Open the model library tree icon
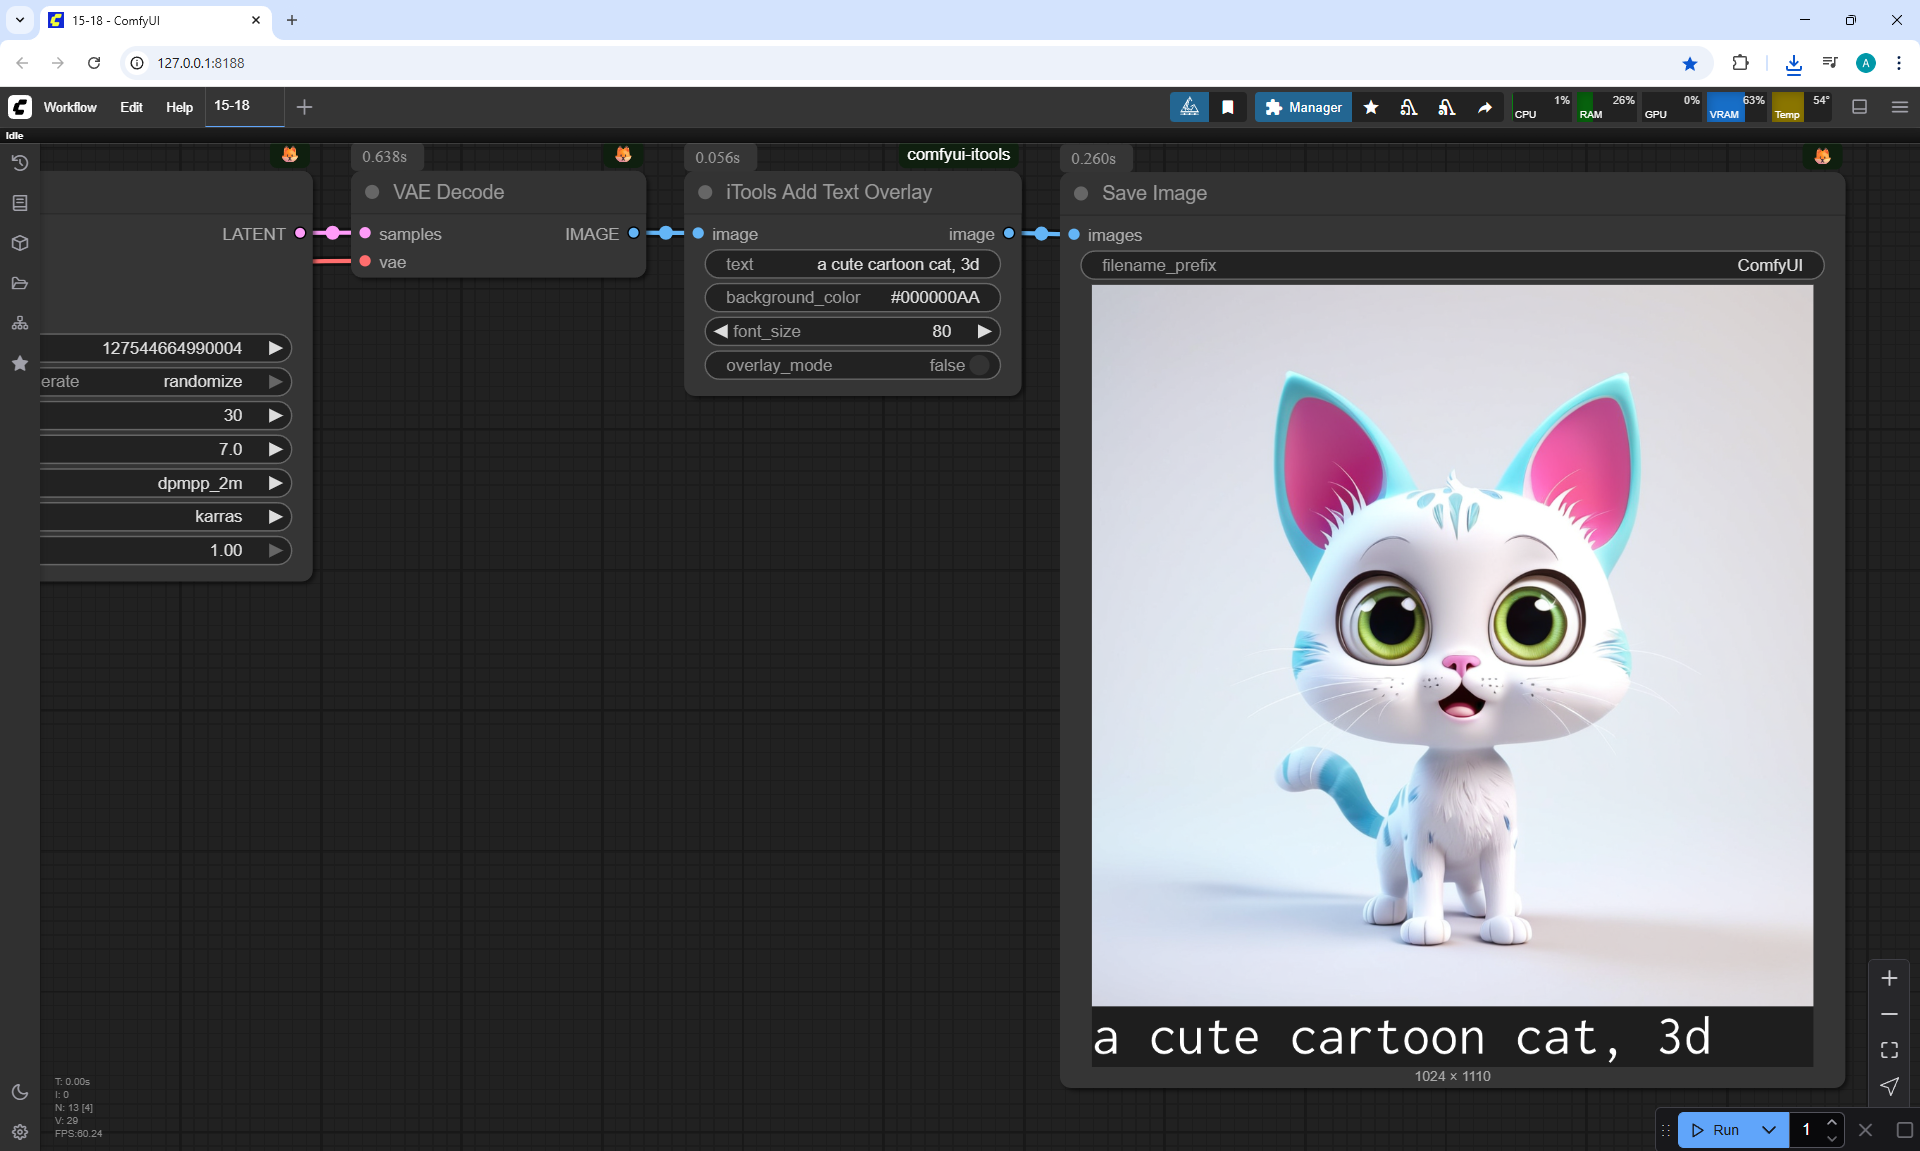Image resolution: width=1920 pixels, height=1151 pixels. tap(20, 323)
